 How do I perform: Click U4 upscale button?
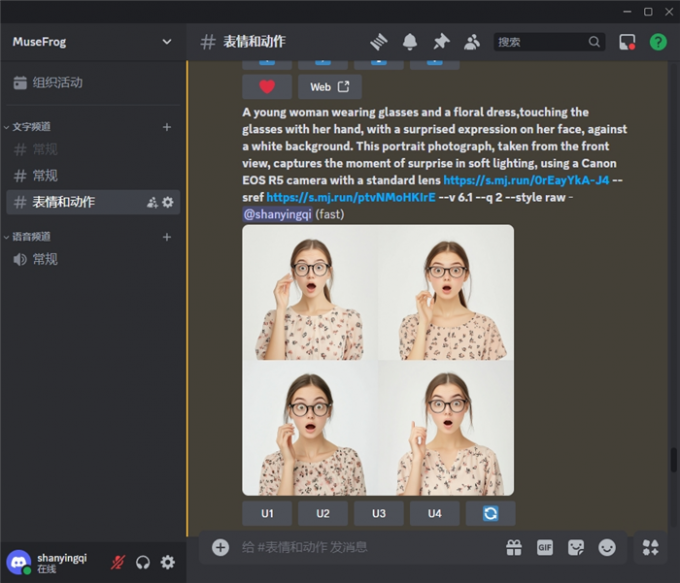tap(435, 514)
